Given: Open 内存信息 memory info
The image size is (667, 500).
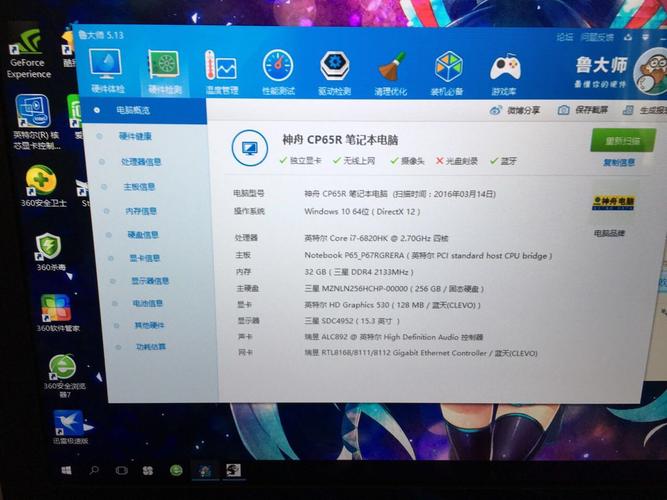Looking at the screenshot, I should pos(141,211).
